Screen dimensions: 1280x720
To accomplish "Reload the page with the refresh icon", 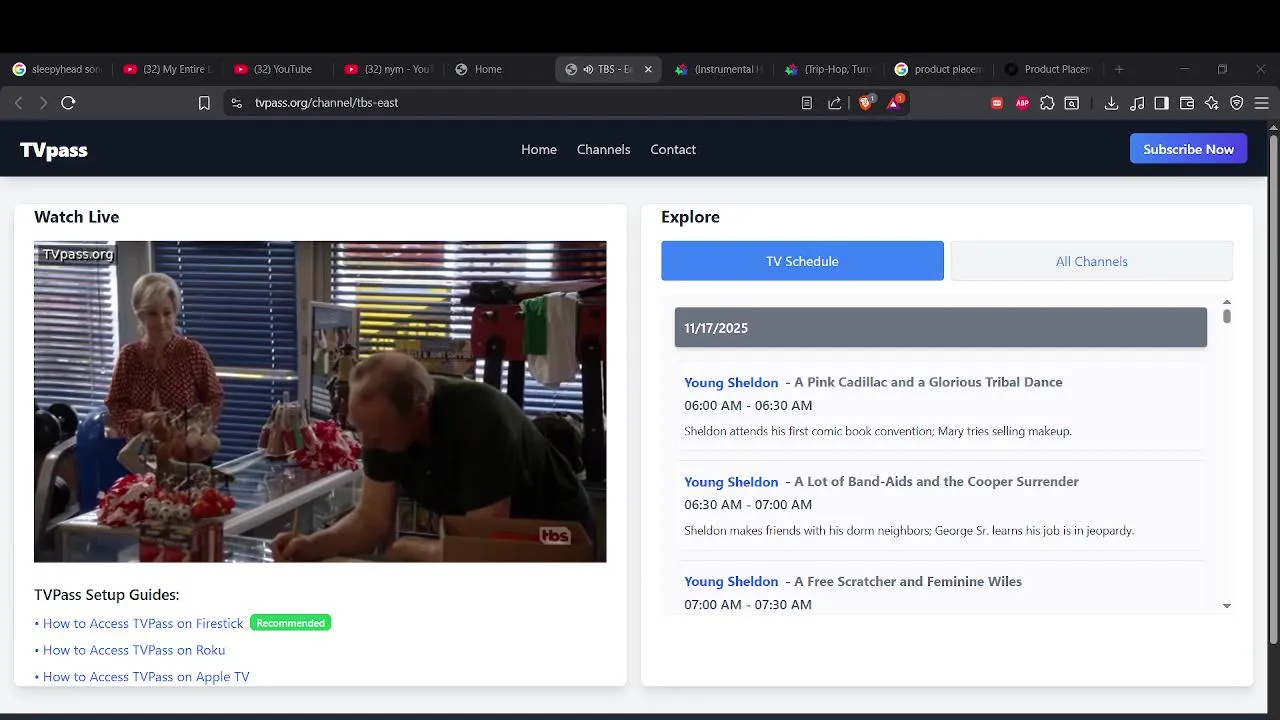I will (x=68, y=103).
